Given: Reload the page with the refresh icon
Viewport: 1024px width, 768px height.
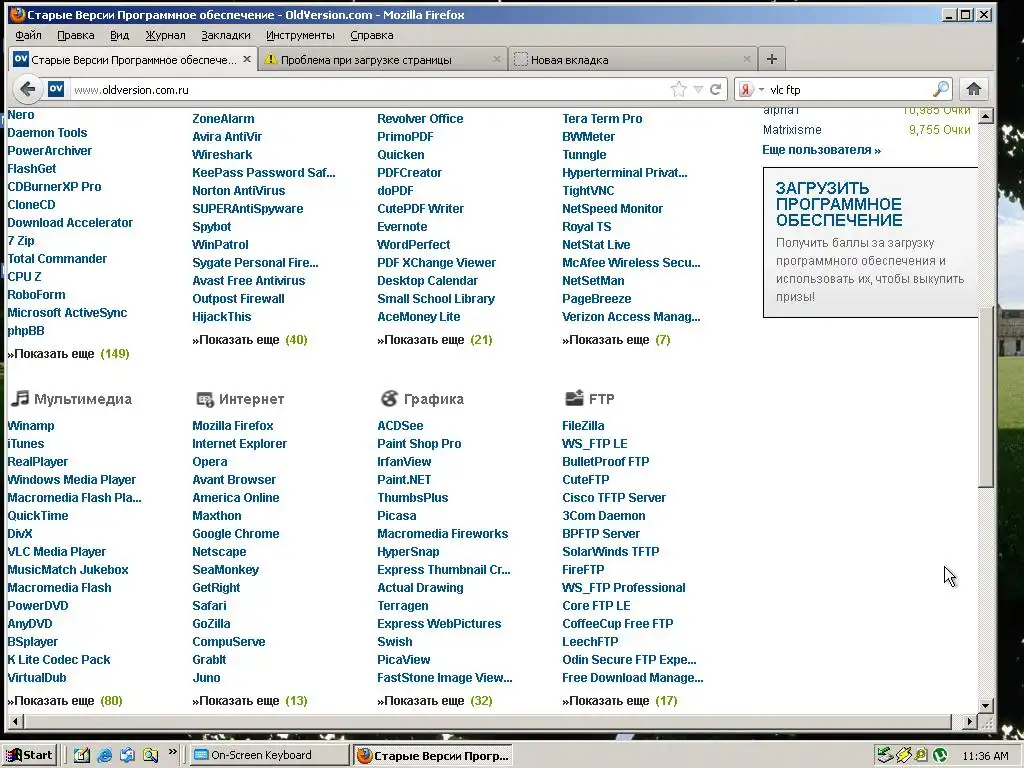Looking at the screenshot, I should pos(716,89).
